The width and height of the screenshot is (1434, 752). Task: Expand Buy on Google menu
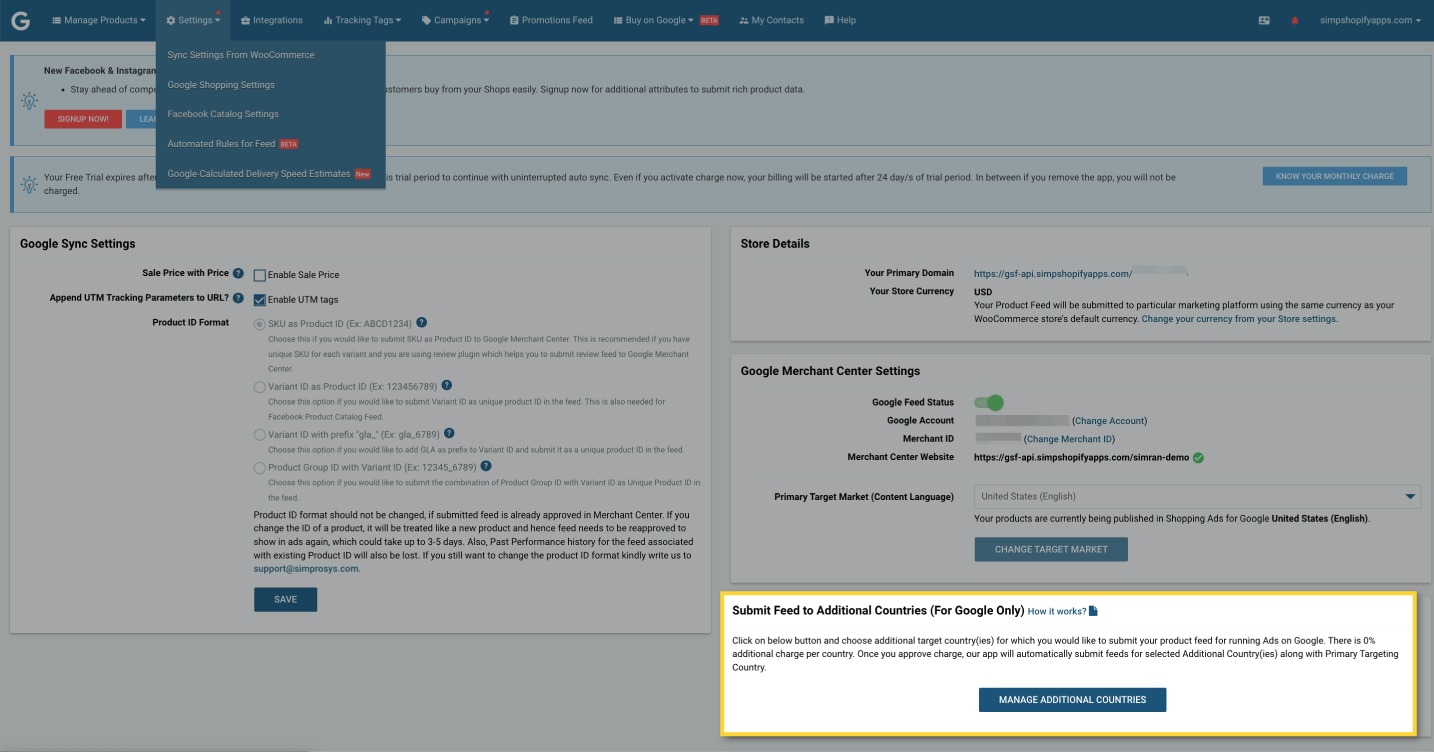(x=653, y=20)
